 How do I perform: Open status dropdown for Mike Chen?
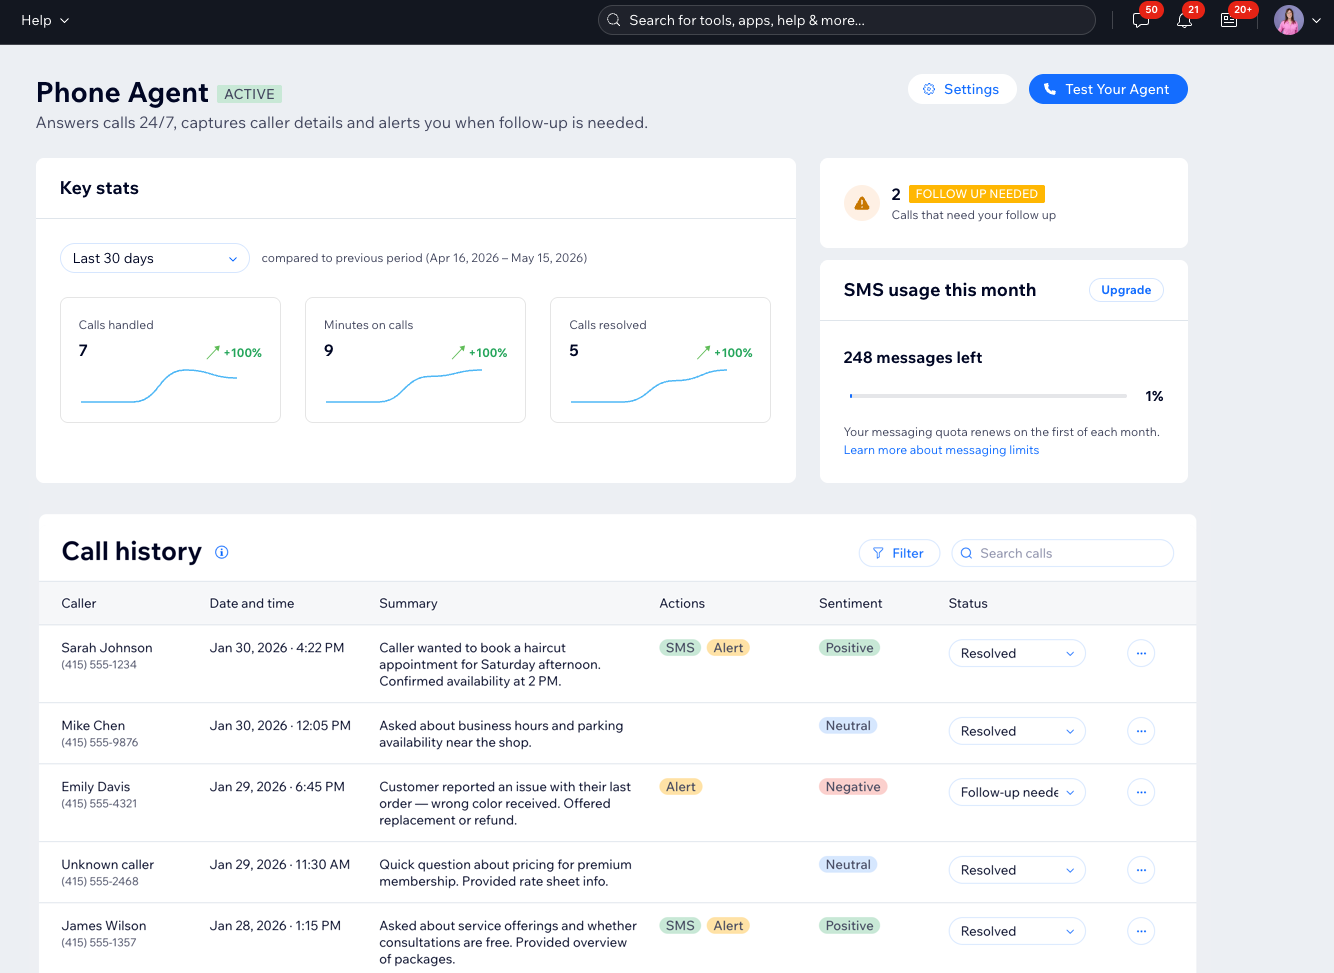(1017, 731)
